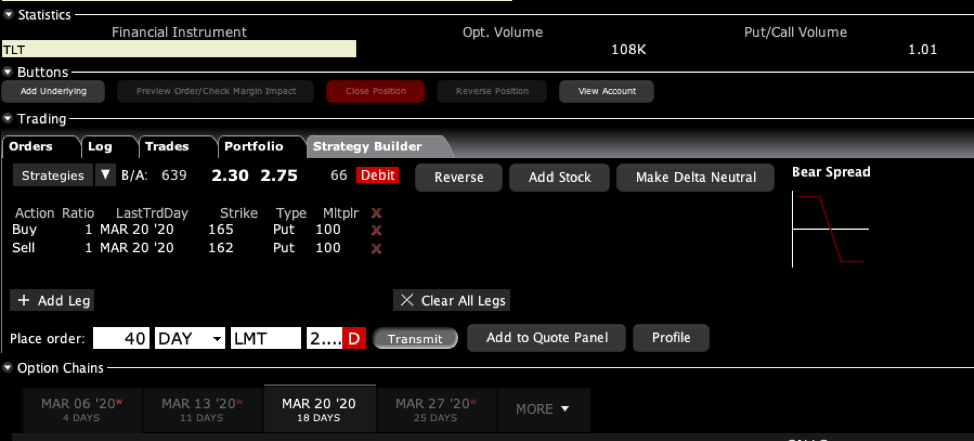This screenshot has width=974, height=441.
Task: Open the Strategies dropdown arrow
Action: 106,176
